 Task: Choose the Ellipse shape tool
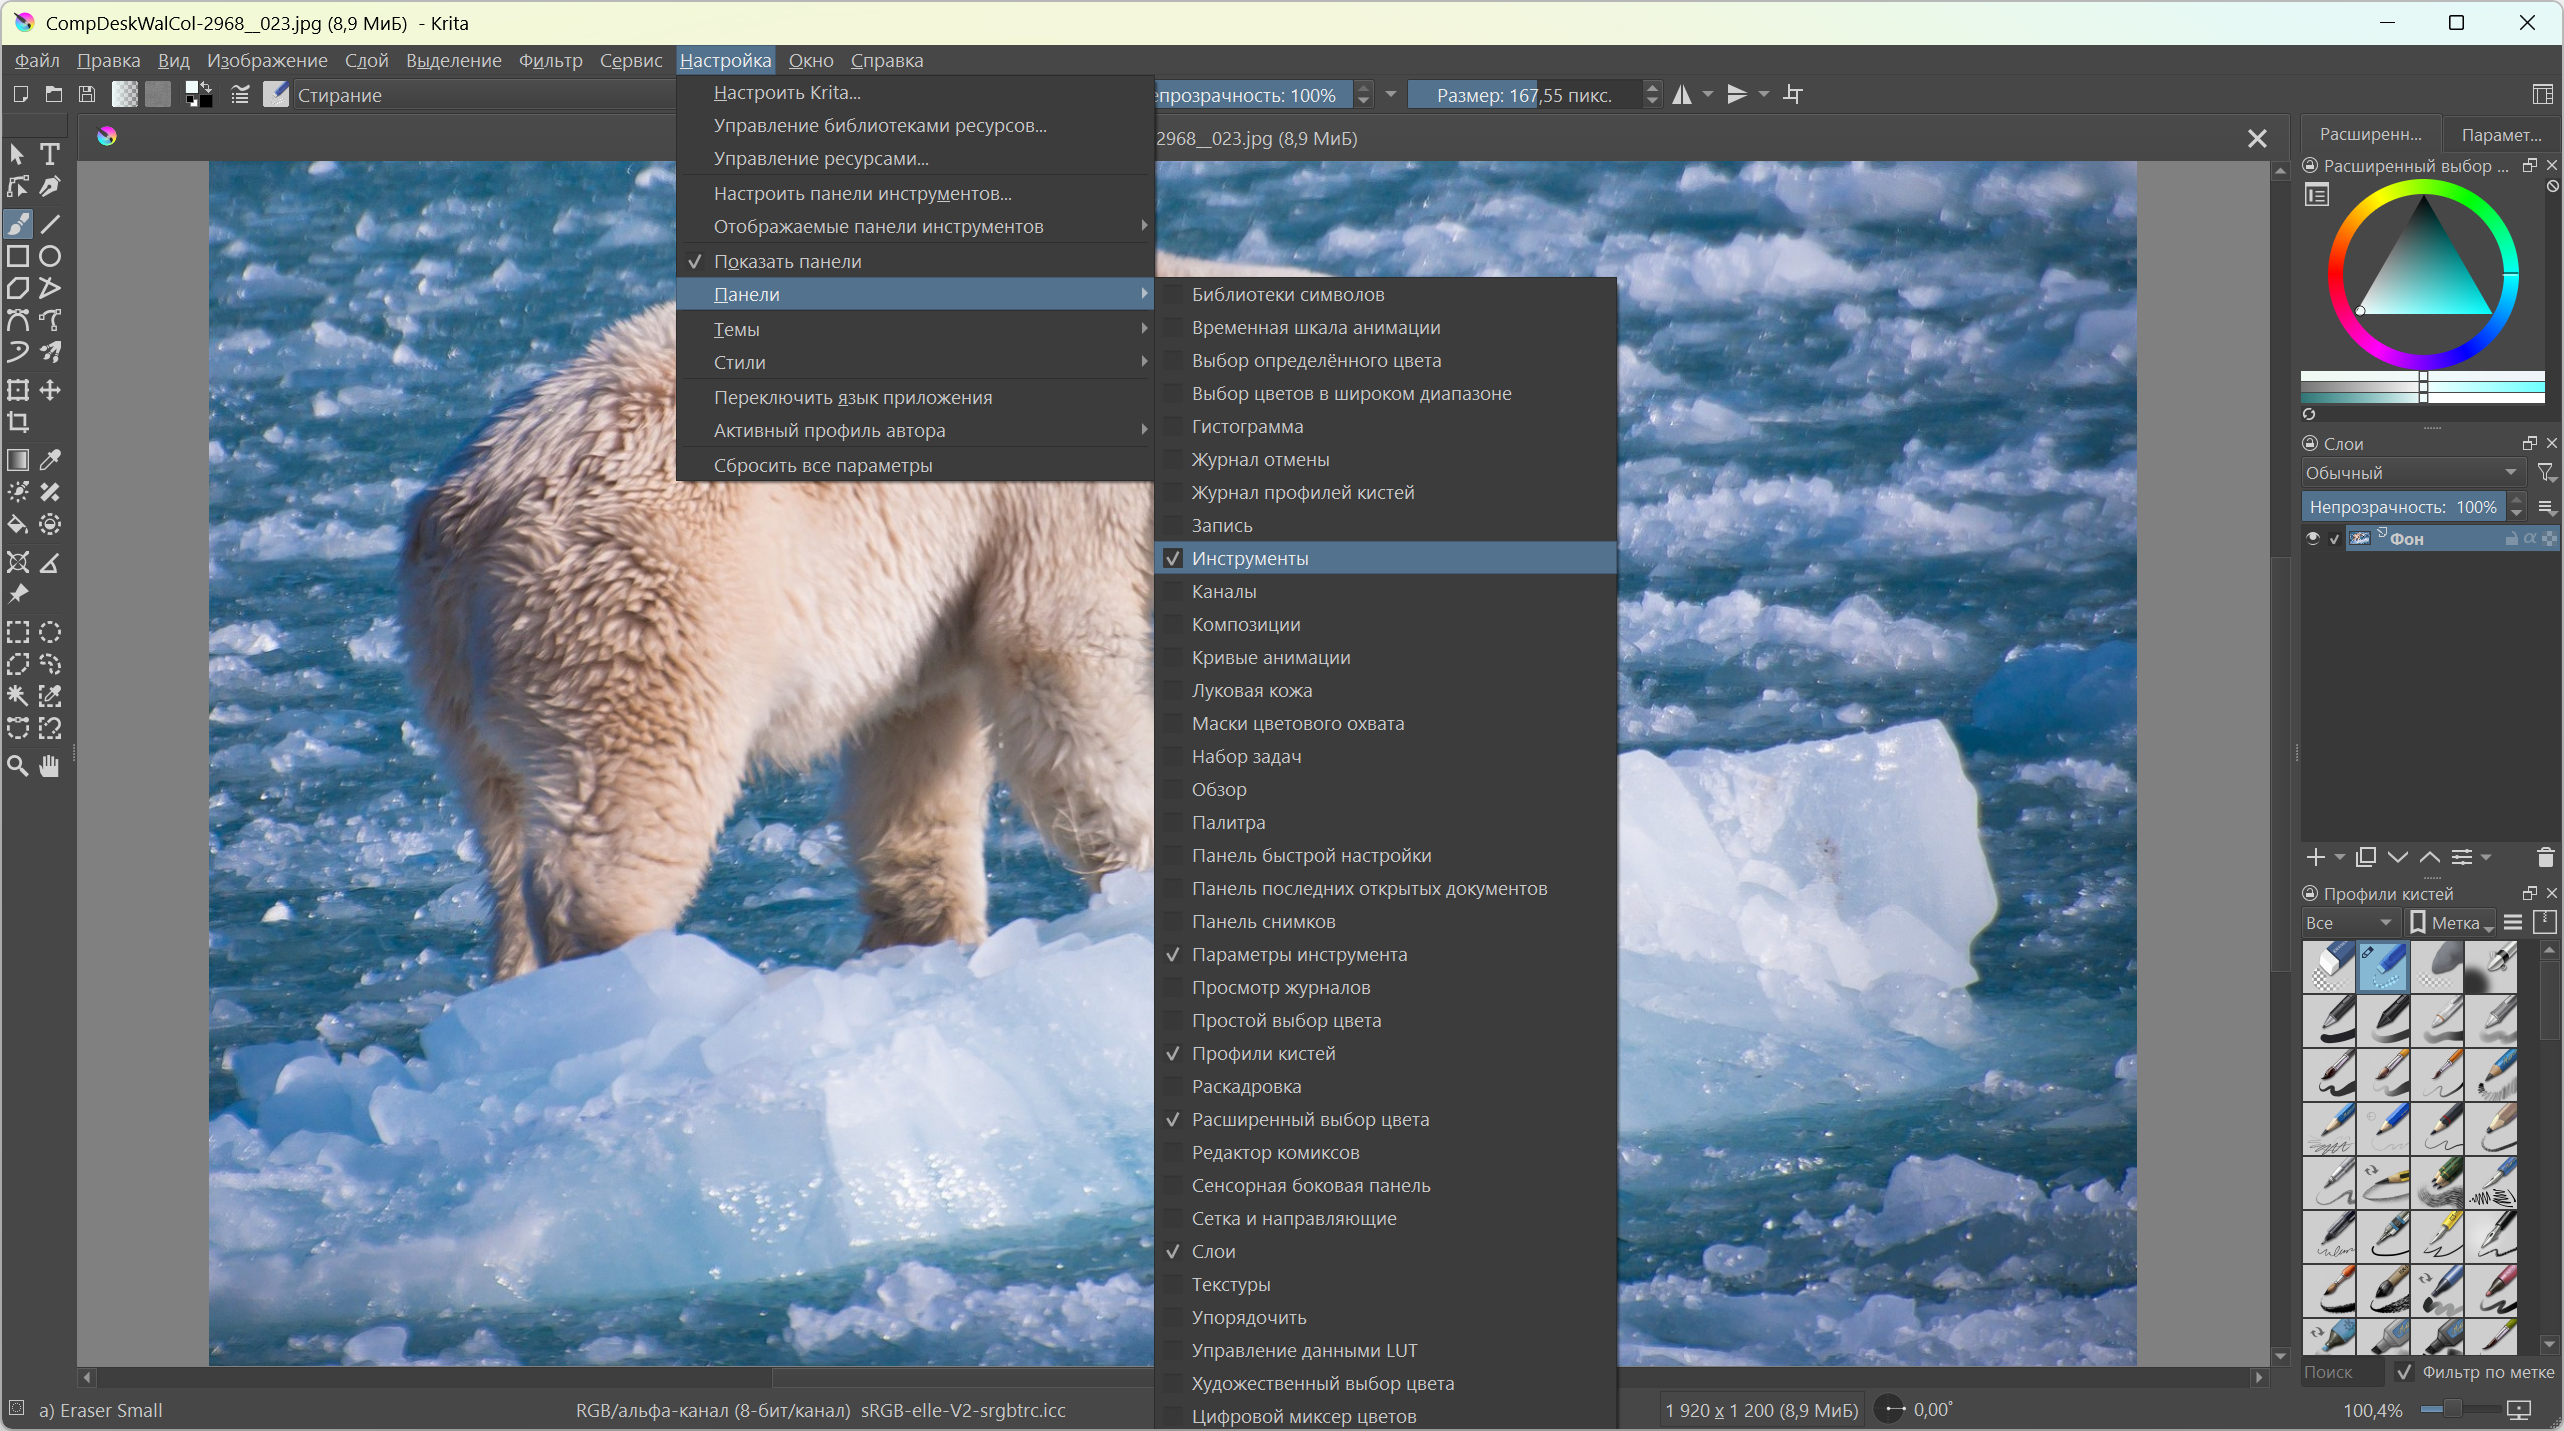pos(49,256)
